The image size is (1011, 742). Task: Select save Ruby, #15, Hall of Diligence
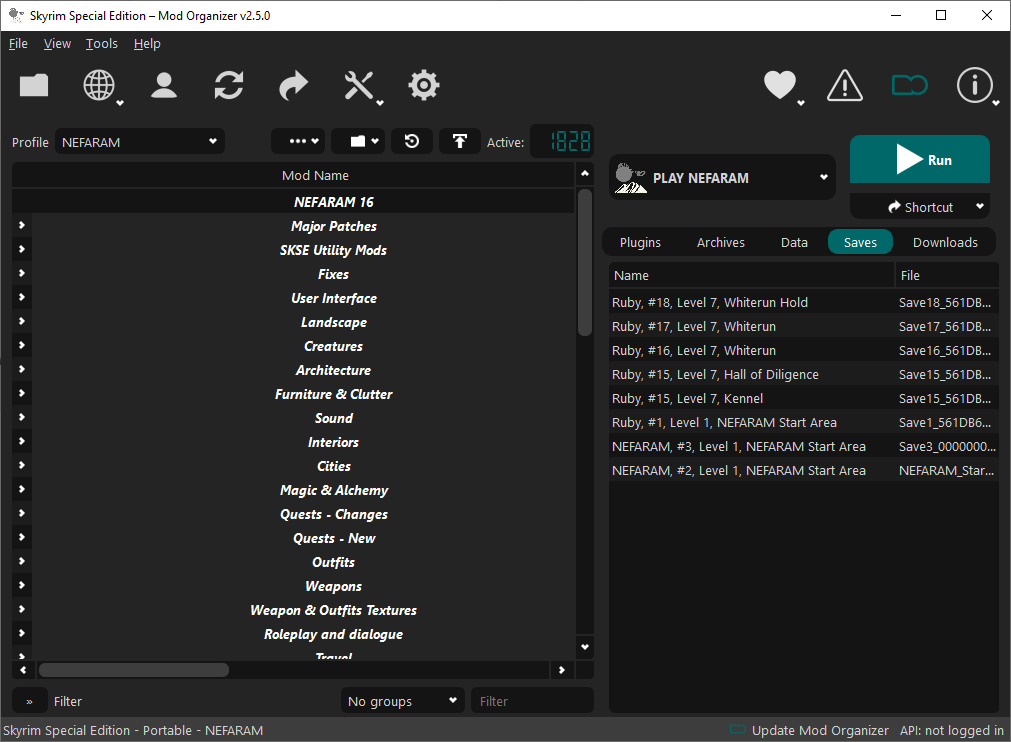pos(803,375)
